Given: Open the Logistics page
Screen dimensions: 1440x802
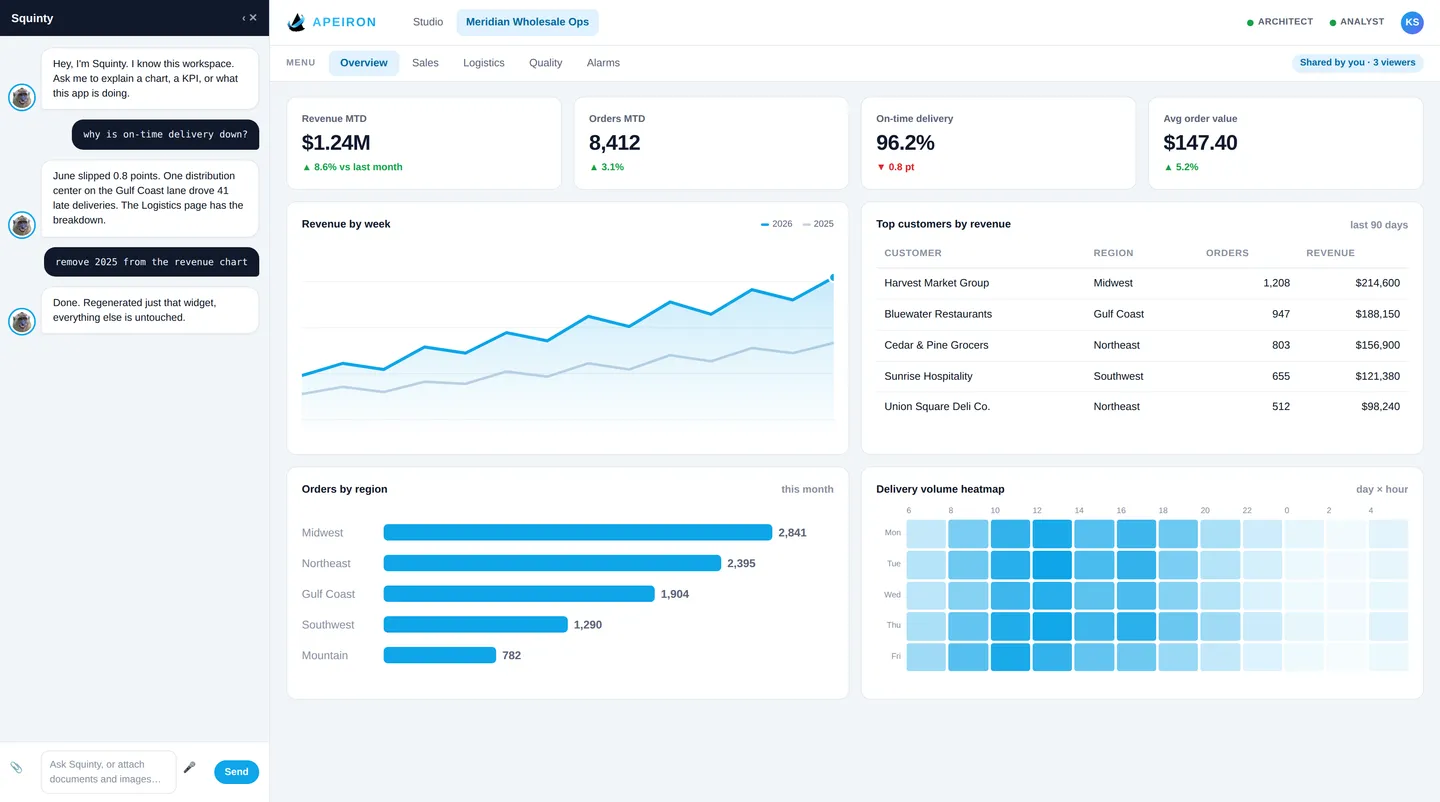Looking at the screenshot, I should (484, 63).
